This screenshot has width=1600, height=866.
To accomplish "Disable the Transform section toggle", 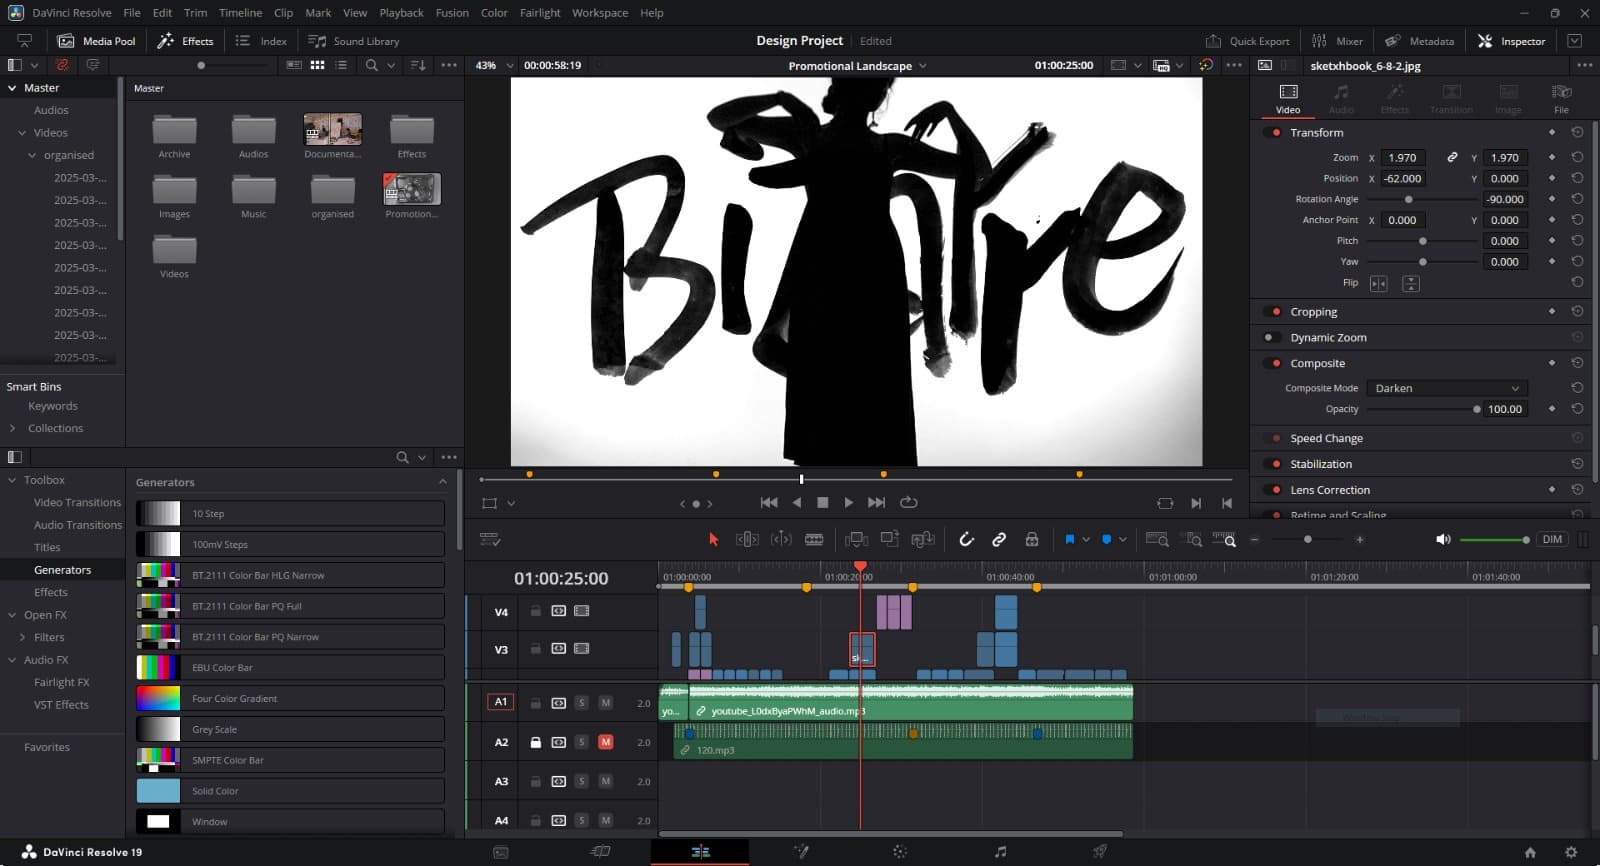I will coord(1274,132).
